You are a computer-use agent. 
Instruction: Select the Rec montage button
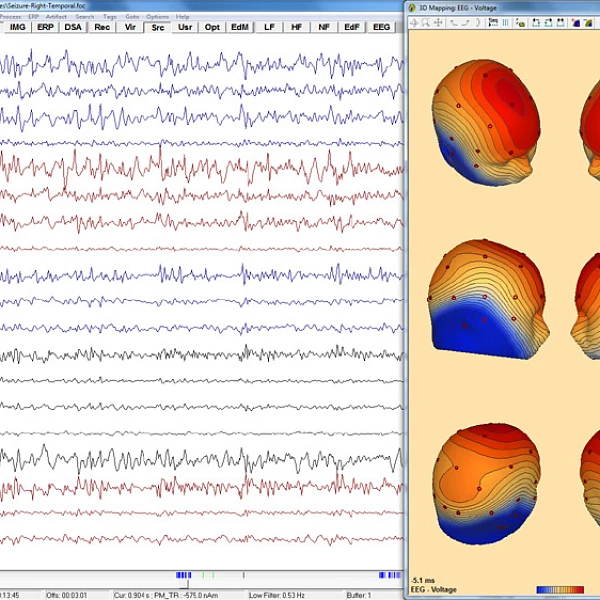tap(102, 27)
